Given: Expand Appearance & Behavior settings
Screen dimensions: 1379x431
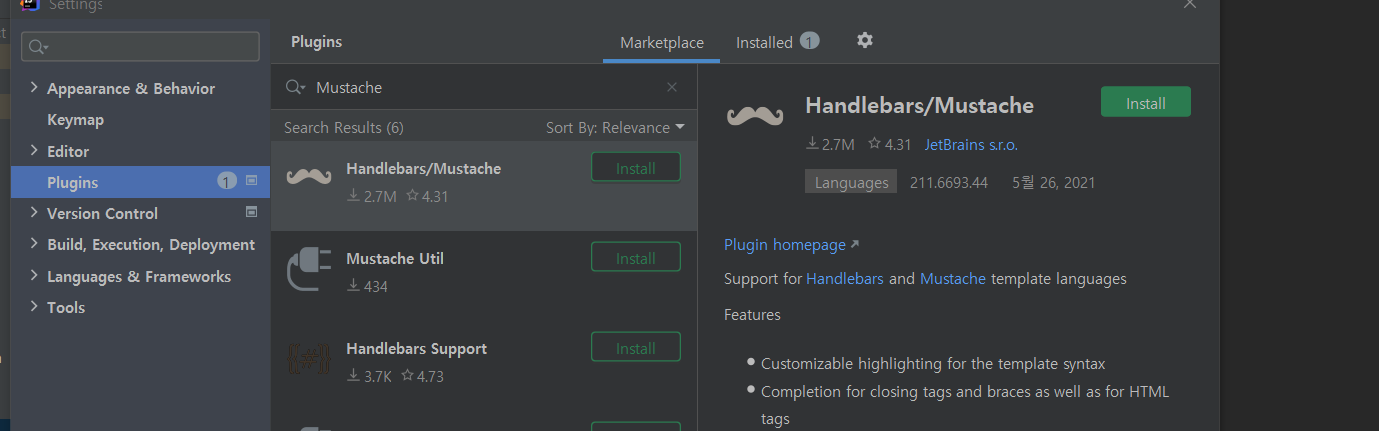Looking at the screenshot, I should click(x=34, y=88).
